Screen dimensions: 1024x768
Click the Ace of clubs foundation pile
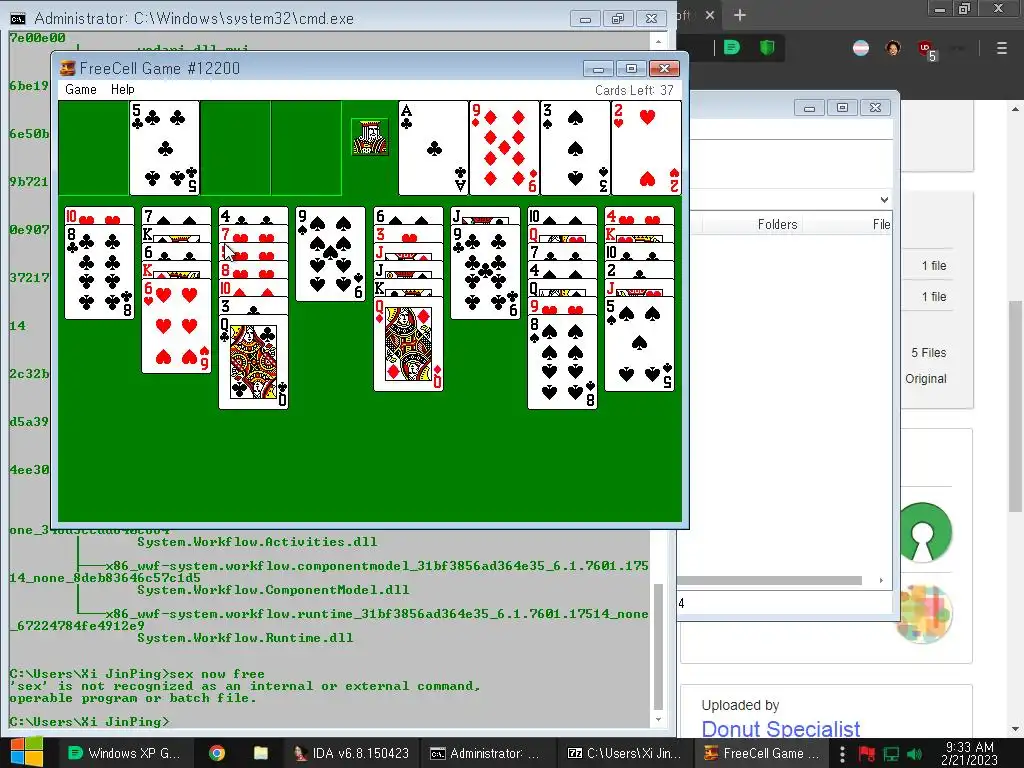point(433,148)
